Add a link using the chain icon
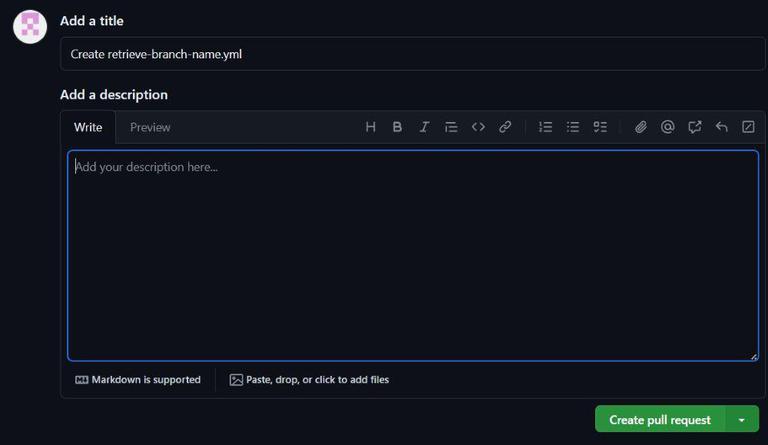768x445 pixels. click(x=505, y=127)
